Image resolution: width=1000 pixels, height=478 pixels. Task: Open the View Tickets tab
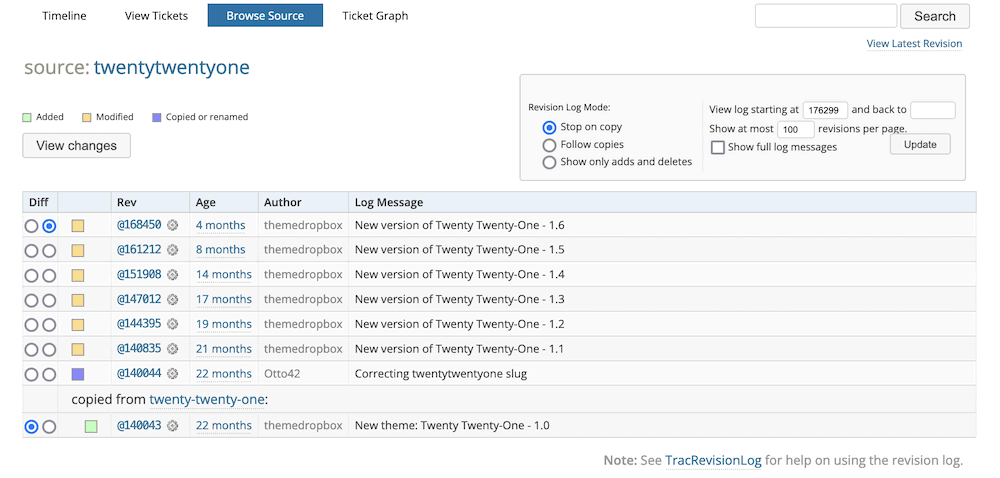156,16
